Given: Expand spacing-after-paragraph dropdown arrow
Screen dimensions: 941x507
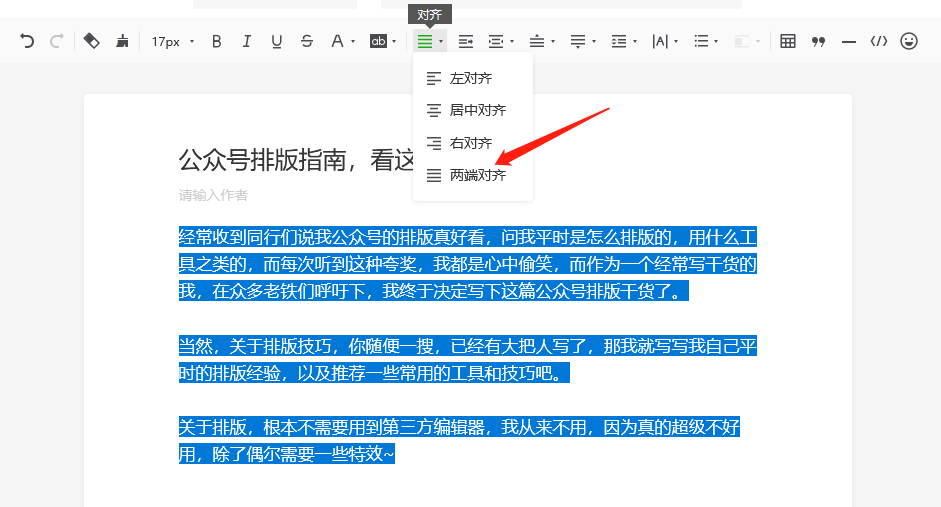Looking at the screenshot, I should tap(594, 41).
